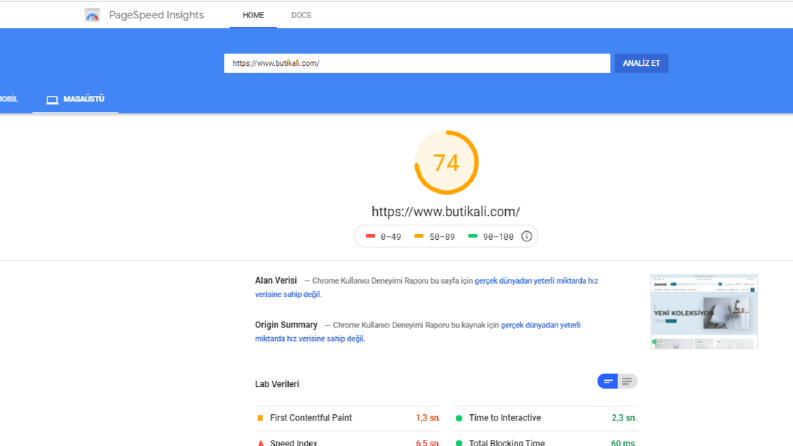Click the First Contentful Paint label
The image size is (793, 446).
(x=311, y=418)
